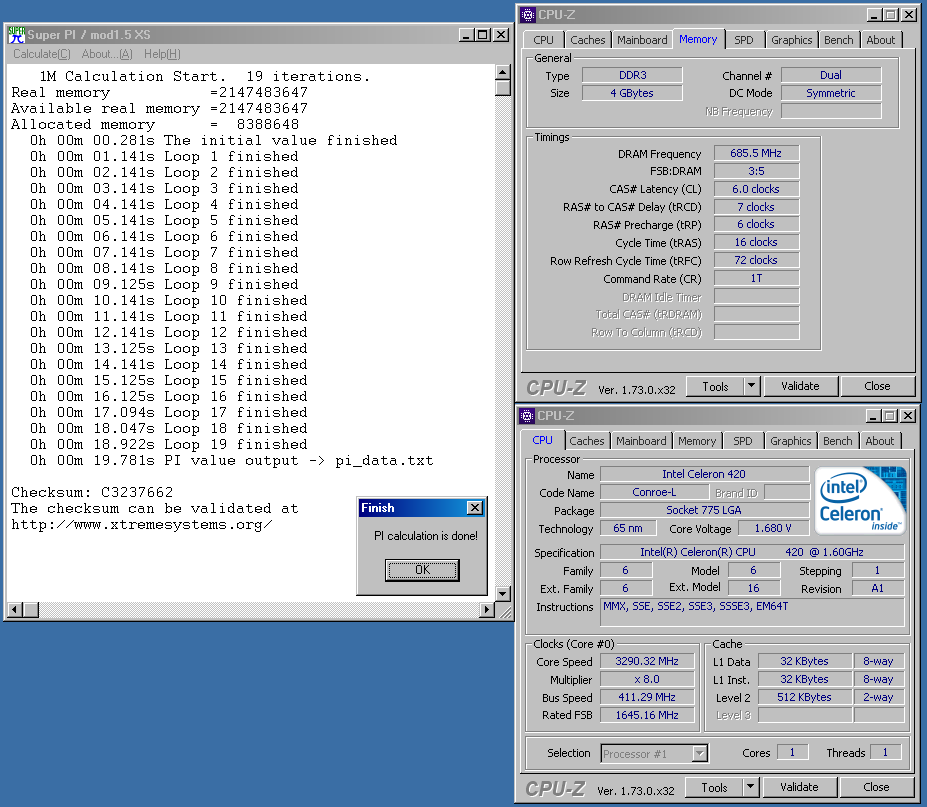Open SPD tab in bottom CPU-Z window
Viewport: 927px width, 807px height.
coord(743,441)
